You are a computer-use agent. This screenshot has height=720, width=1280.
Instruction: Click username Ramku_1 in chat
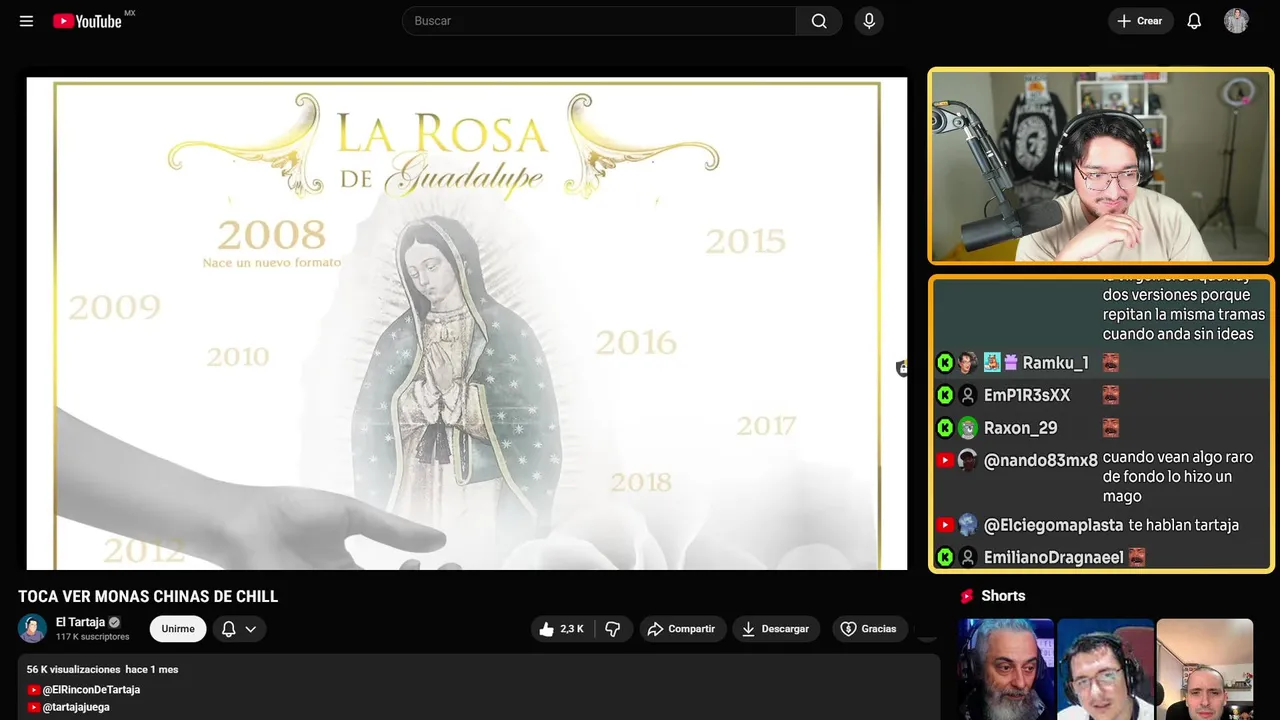pos(1055,363)
